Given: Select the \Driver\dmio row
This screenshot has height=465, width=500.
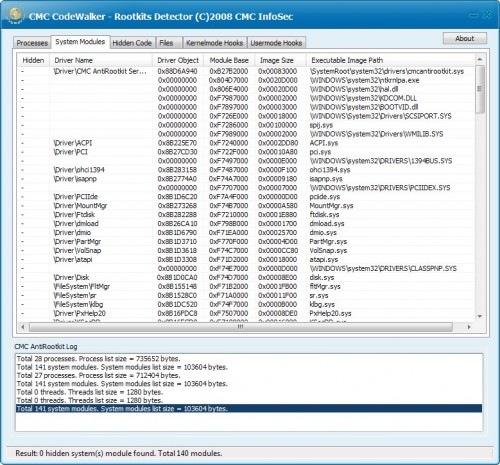Looking at the screenshot, I should tap(246, 233).
